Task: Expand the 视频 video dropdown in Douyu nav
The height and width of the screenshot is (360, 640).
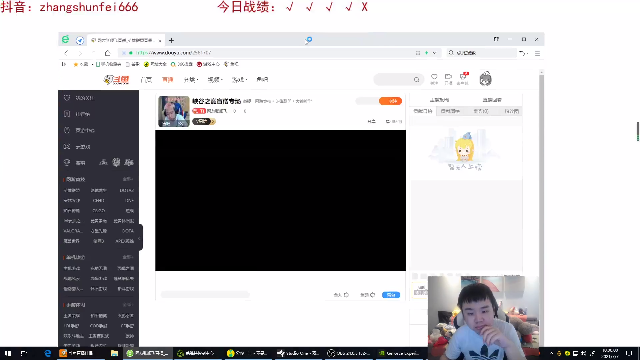Action: tap(215, 80)
